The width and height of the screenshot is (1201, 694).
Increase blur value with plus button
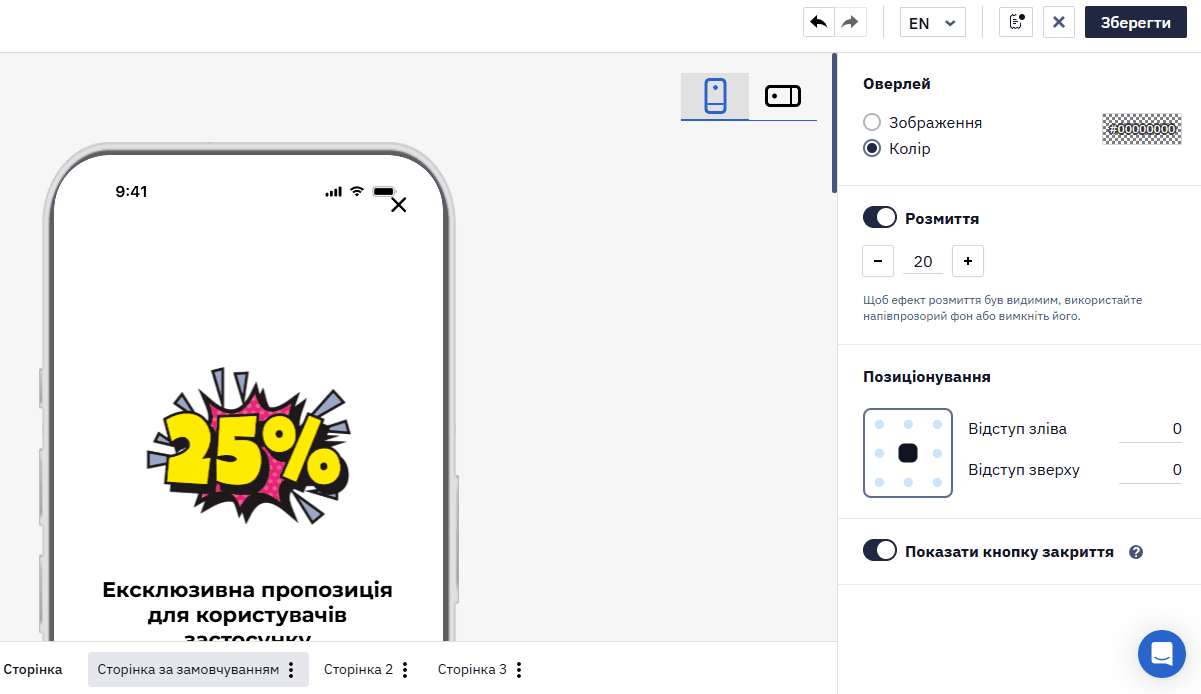[968, 261]
